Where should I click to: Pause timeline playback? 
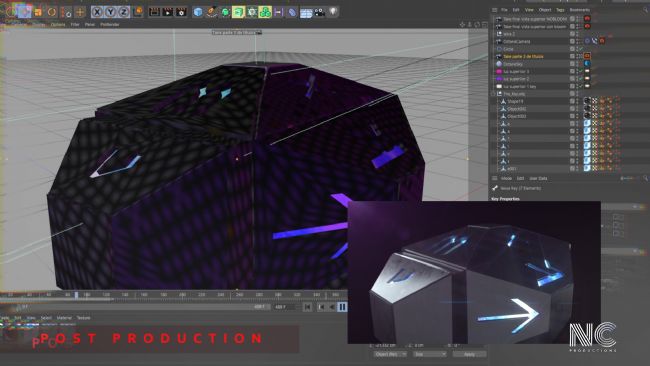[342, 307]
